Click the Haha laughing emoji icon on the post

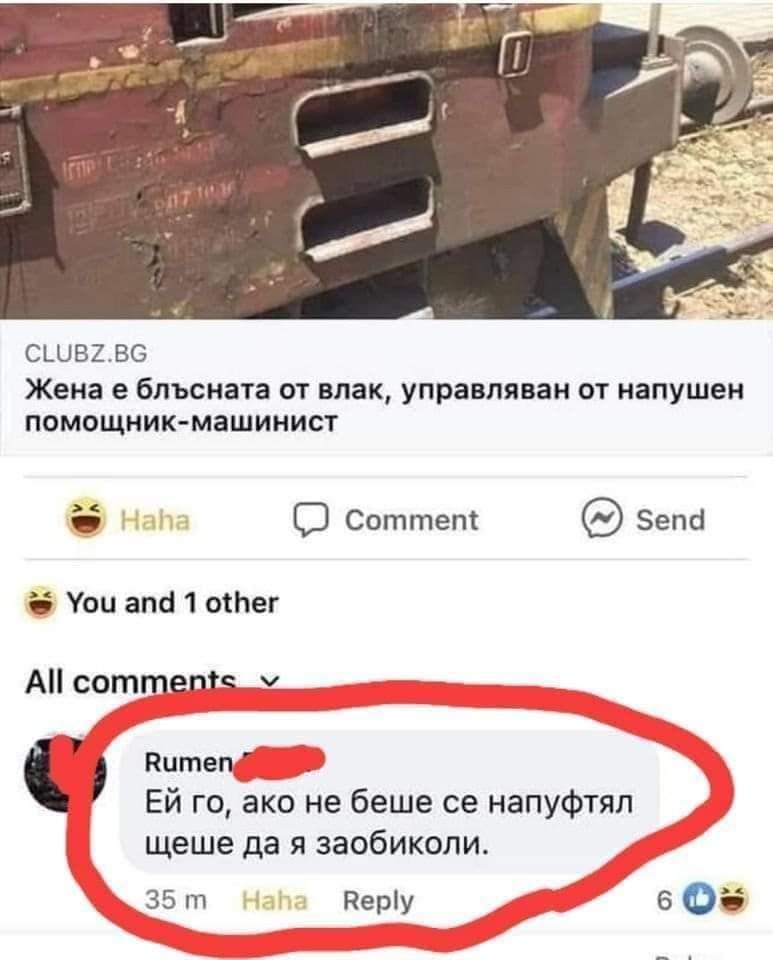(x=85, y=519)
